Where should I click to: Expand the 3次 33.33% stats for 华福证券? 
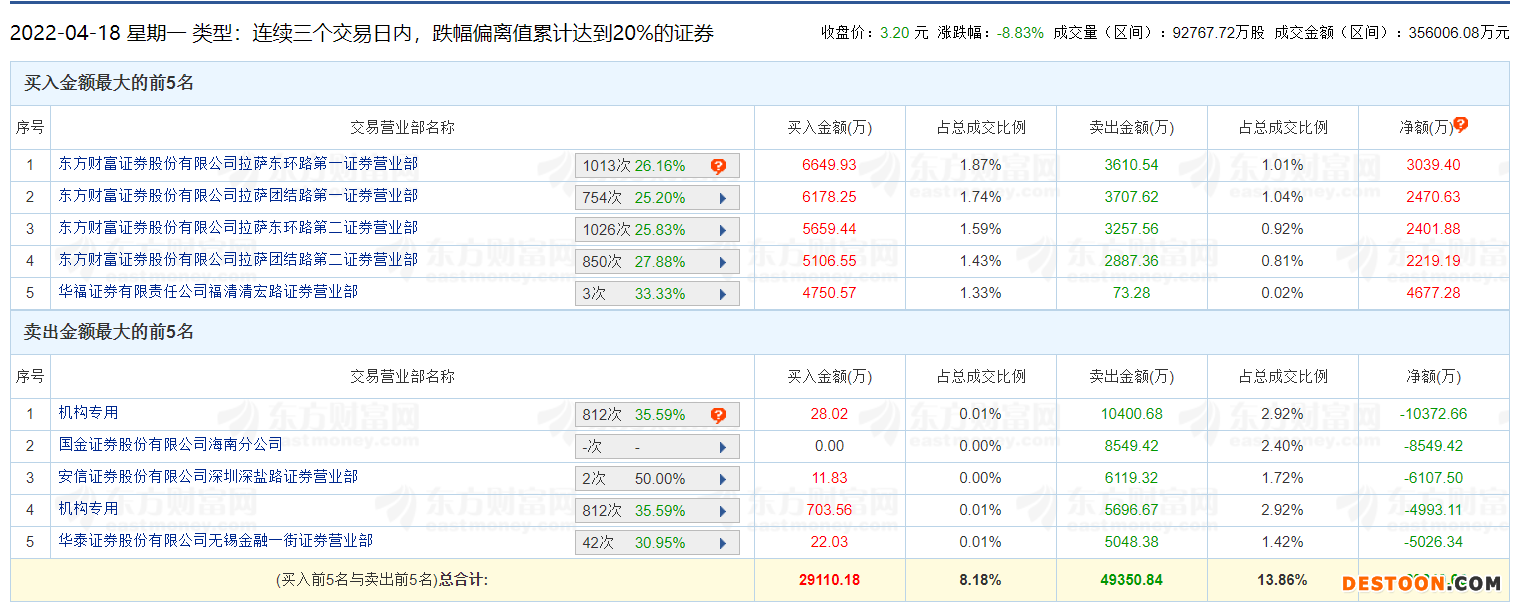pos(723,294)
